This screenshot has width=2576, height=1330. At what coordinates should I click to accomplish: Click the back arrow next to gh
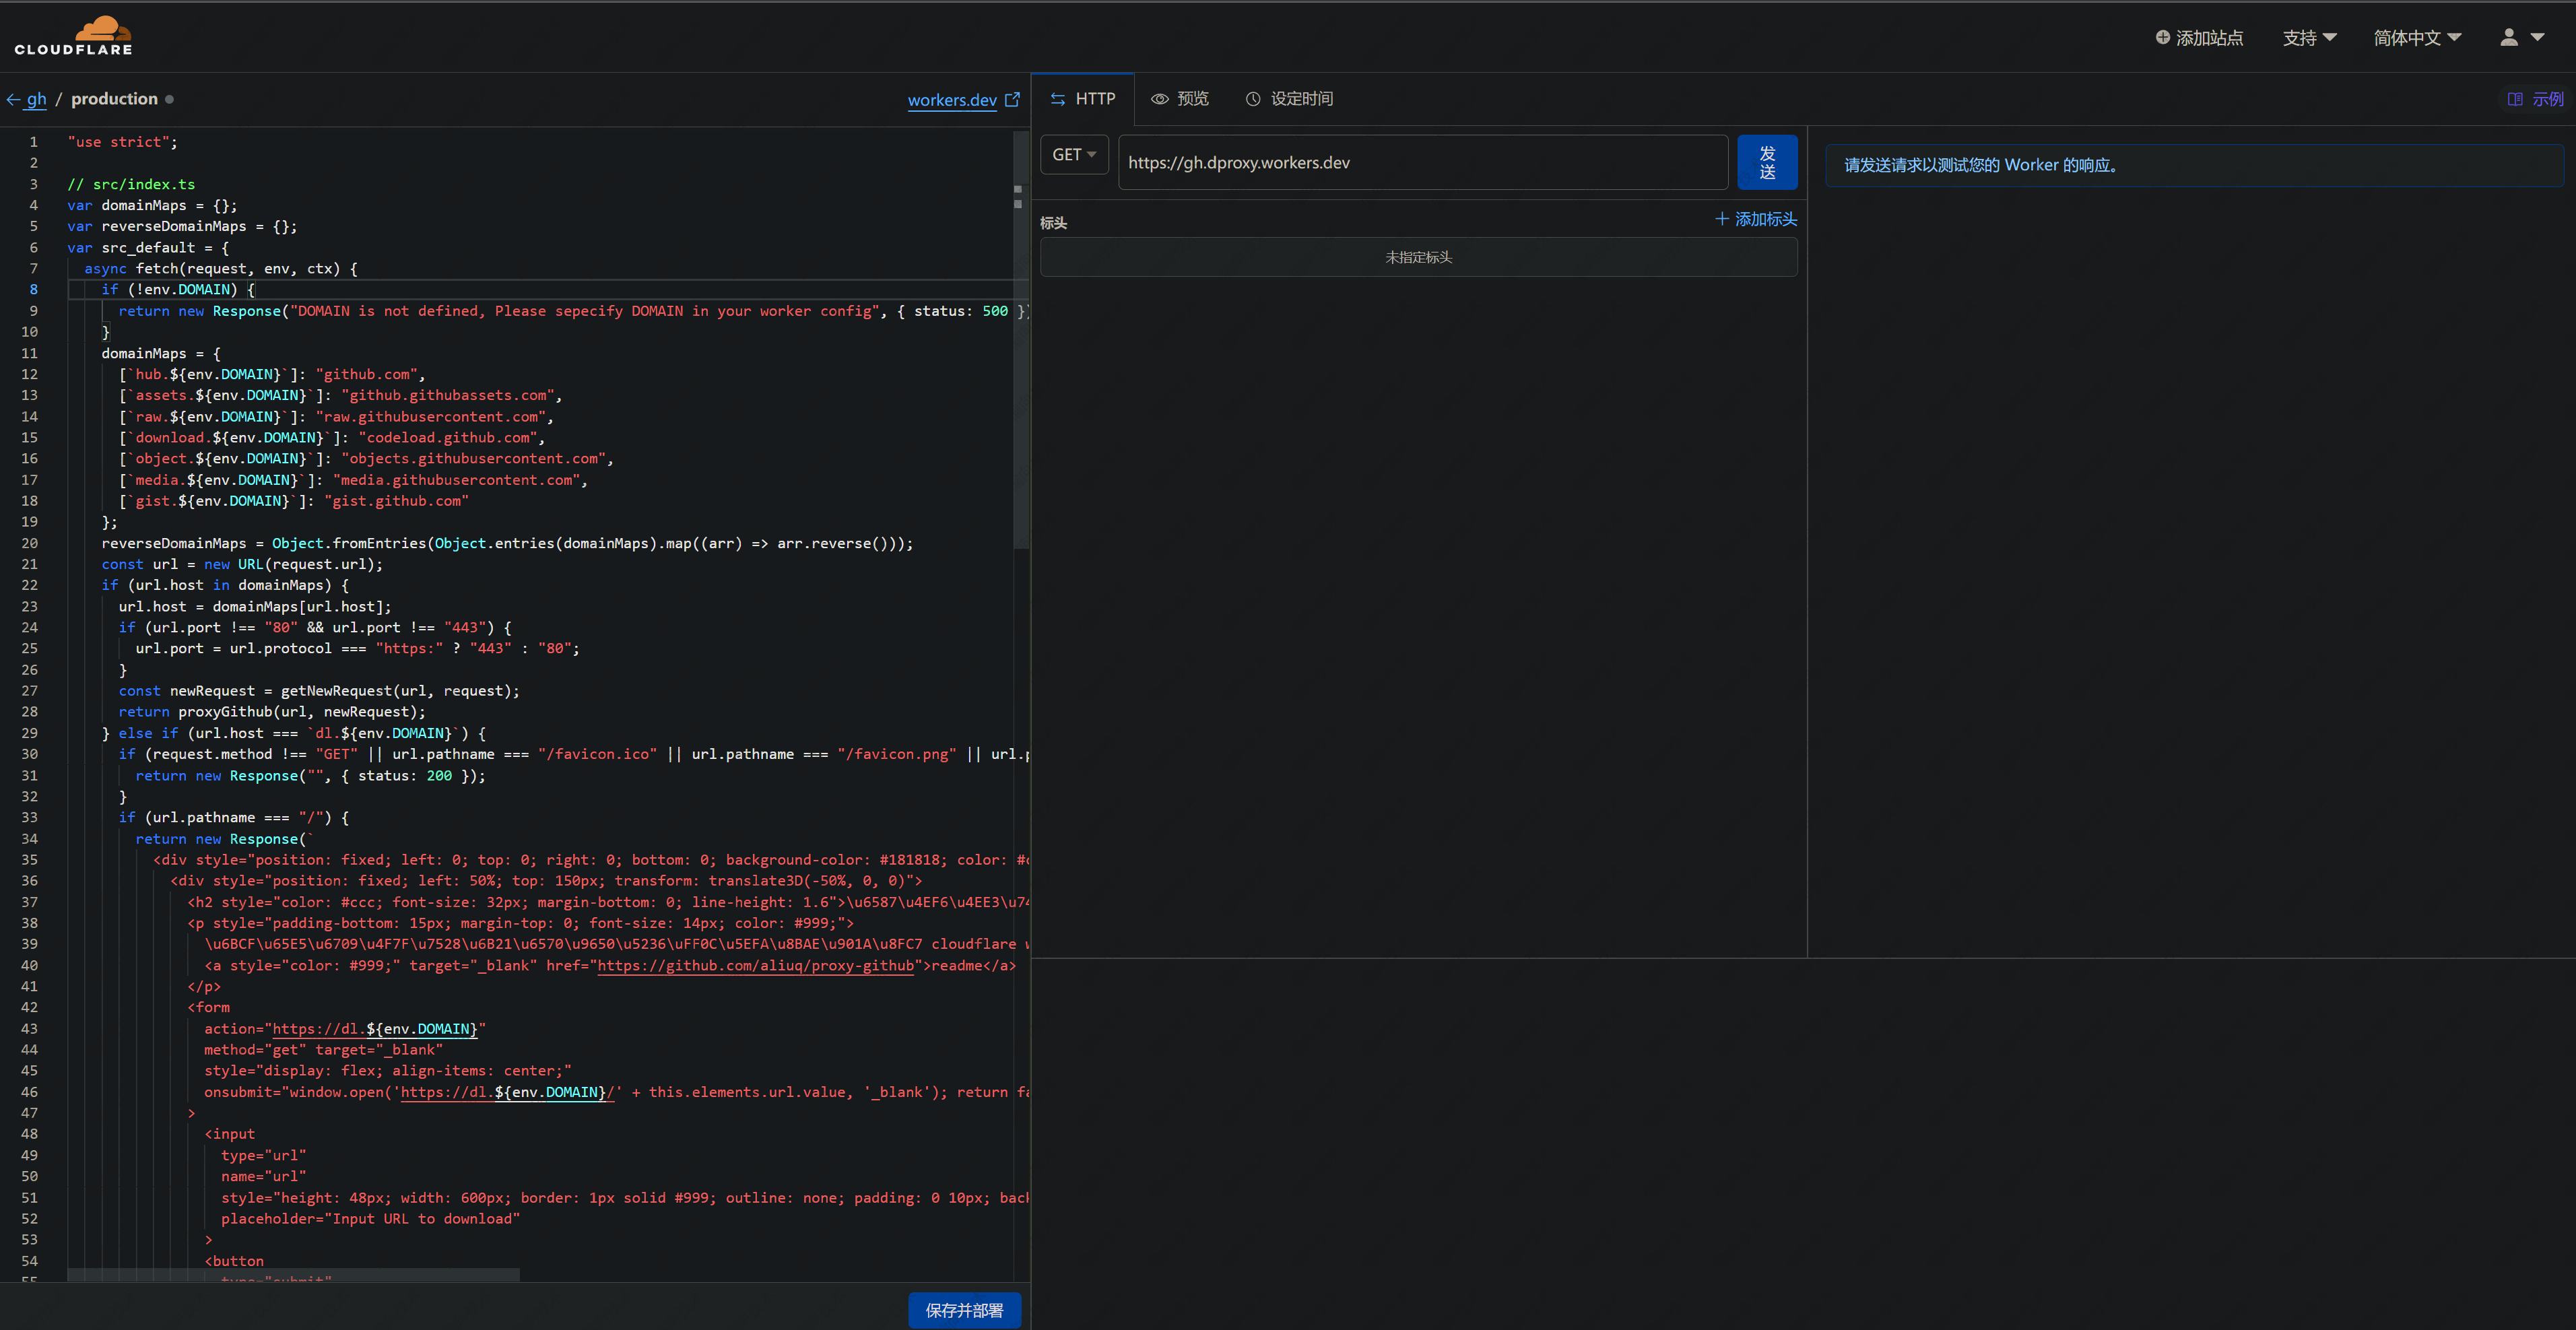coord(13,99)
